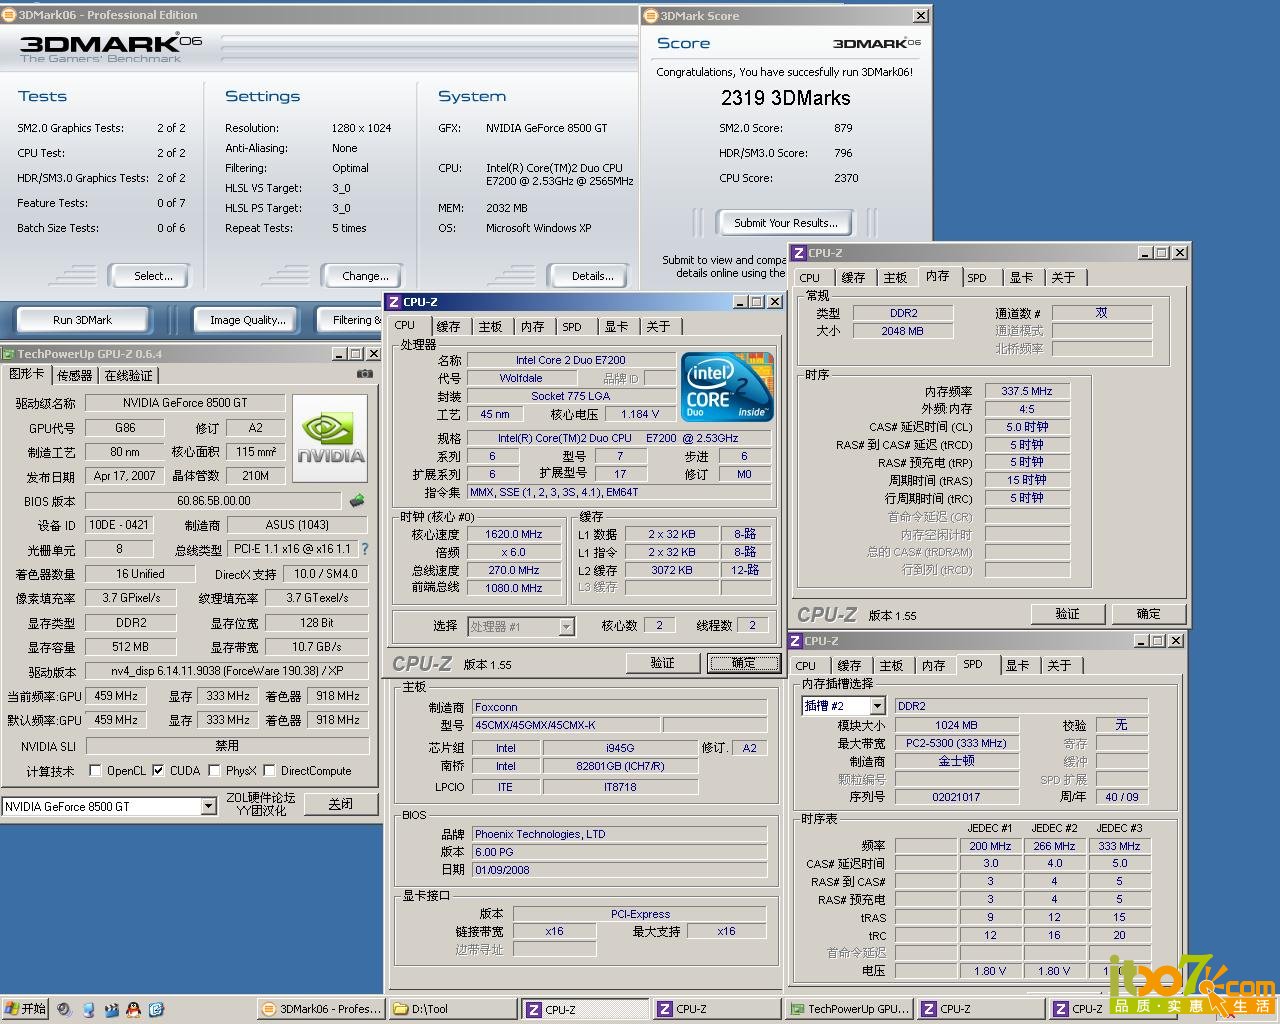Click the Image Quality button
Image resolution: width=1280 pixels, height=1024 pixels.
(247, 320)
